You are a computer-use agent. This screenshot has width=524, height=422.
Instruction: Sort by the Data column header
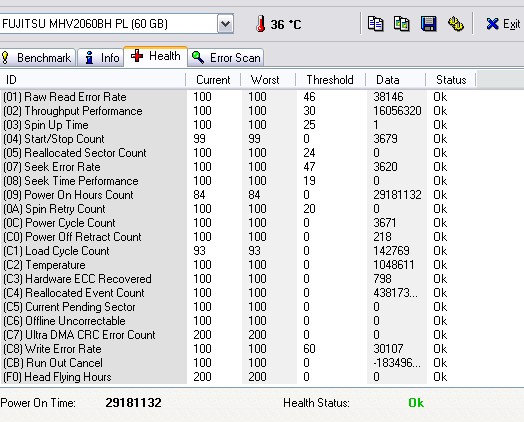[x=395, y=80]
